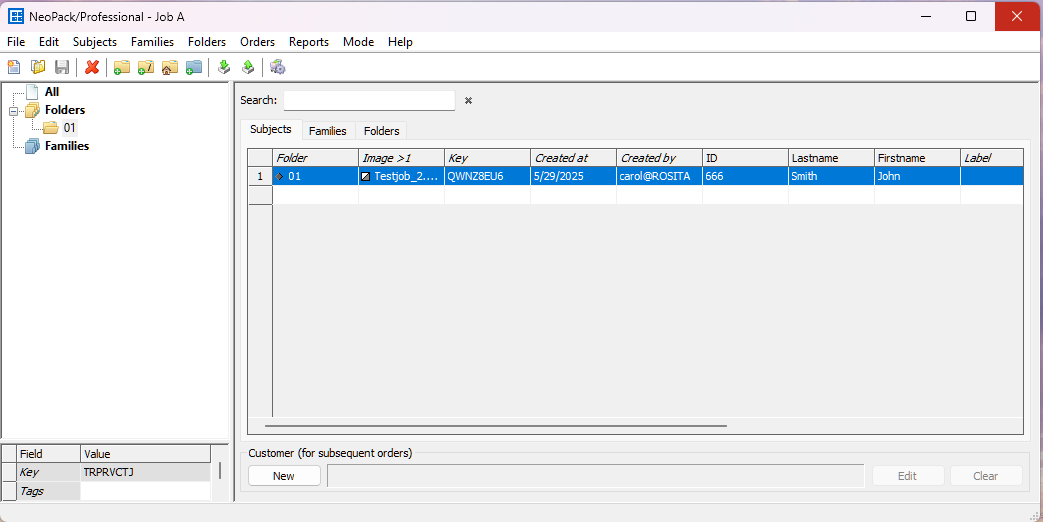
Task: Click the add numbered folder icon
Action: tap(146, 66)
